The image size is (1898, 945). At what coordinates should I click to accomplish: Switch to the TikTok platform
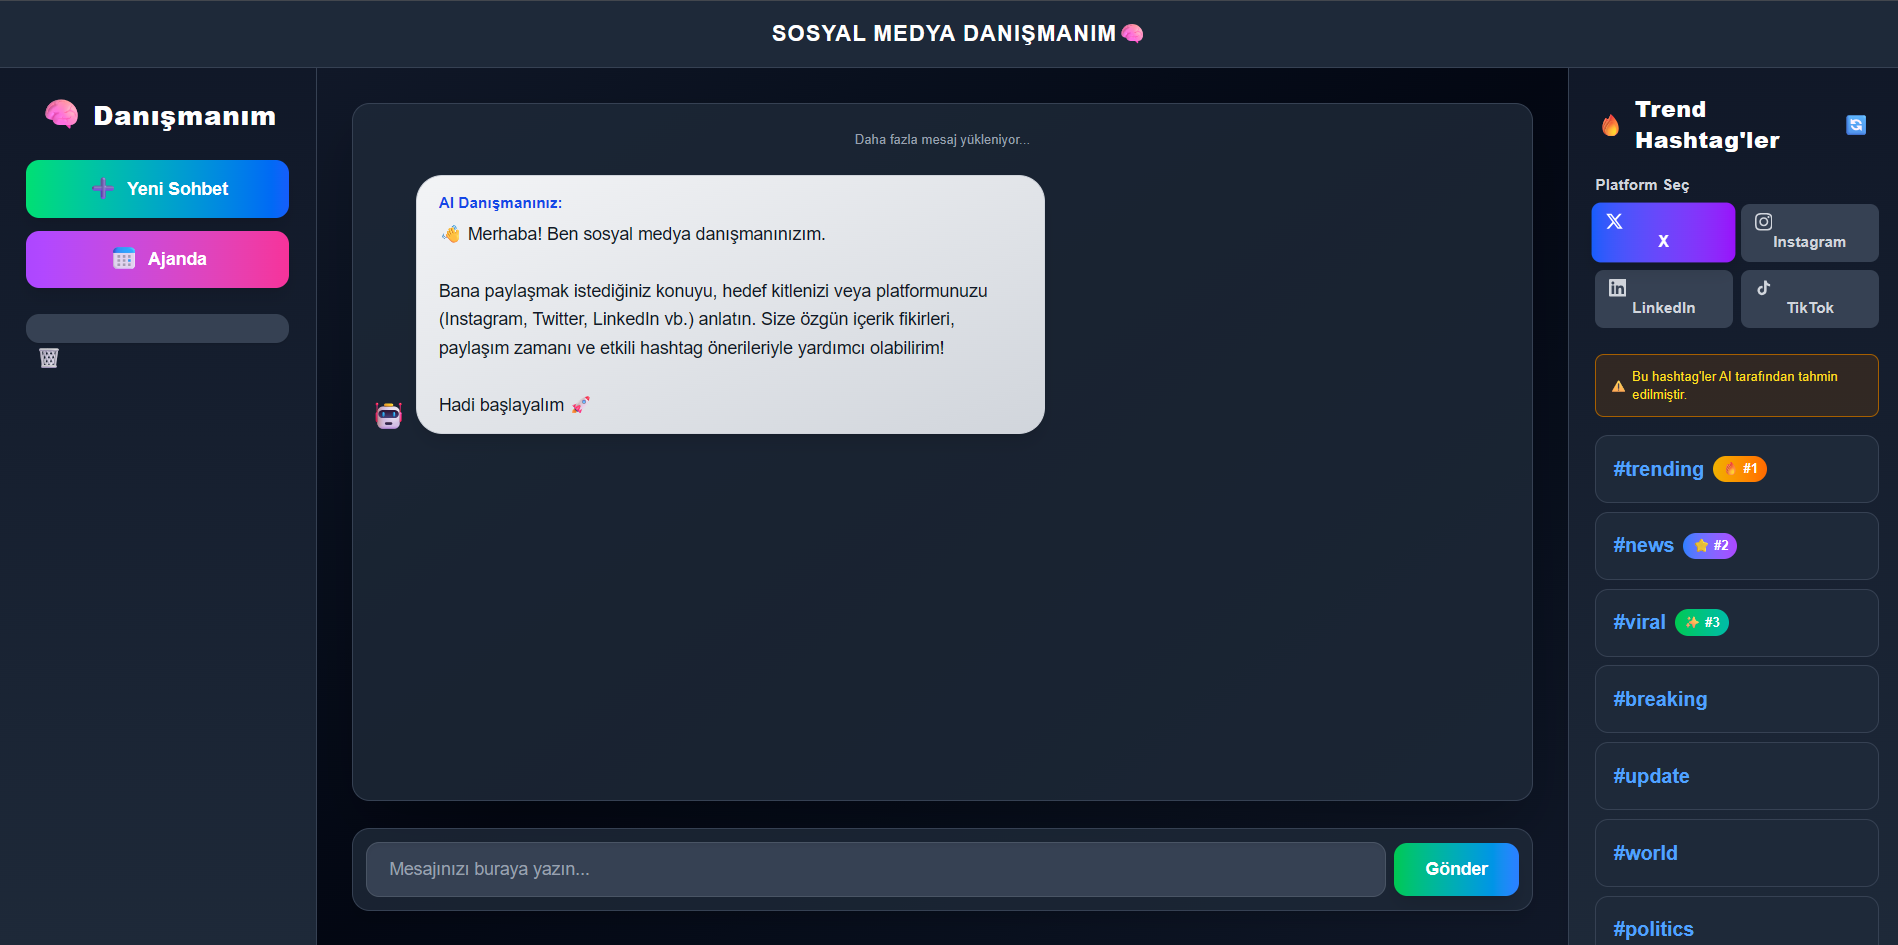click(x=1809, y=299)
